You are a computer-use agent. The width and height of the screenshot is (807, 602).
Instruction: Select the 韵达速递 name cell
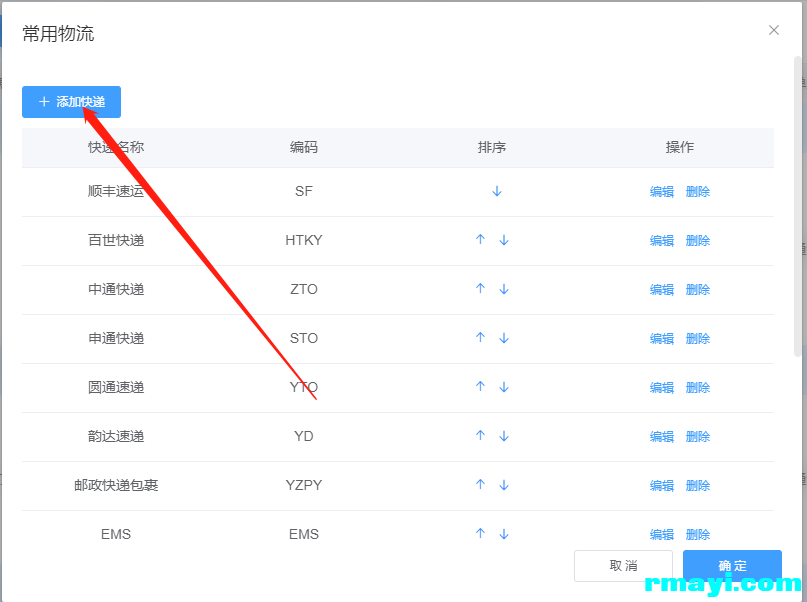click(x=116, y=436)
